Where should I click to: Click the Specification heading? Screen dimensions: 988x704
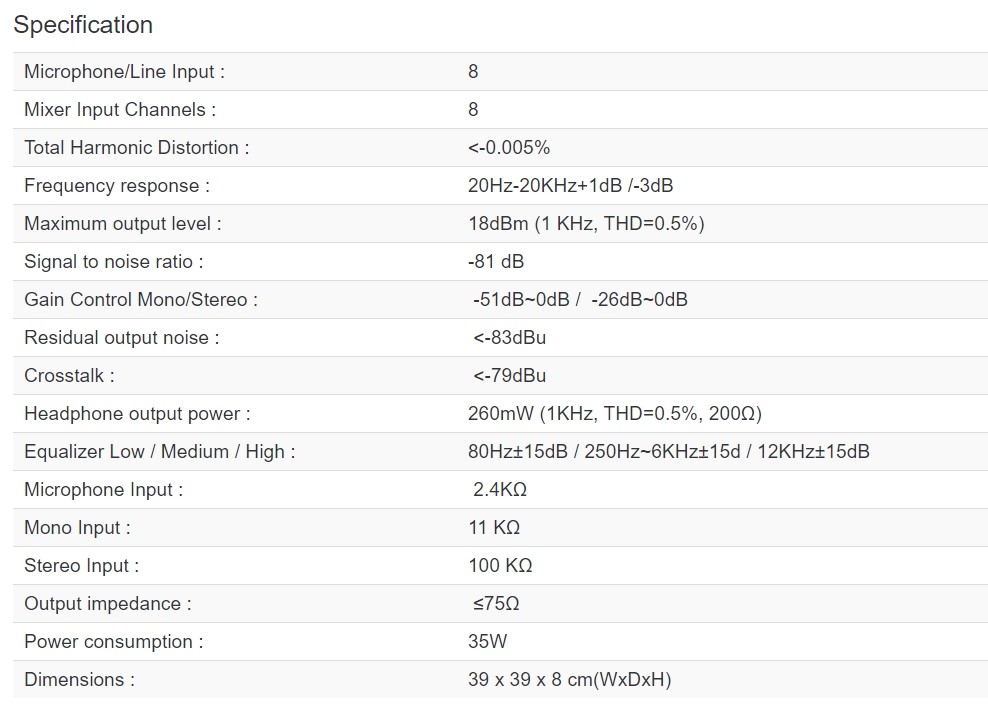click(83, 25)
